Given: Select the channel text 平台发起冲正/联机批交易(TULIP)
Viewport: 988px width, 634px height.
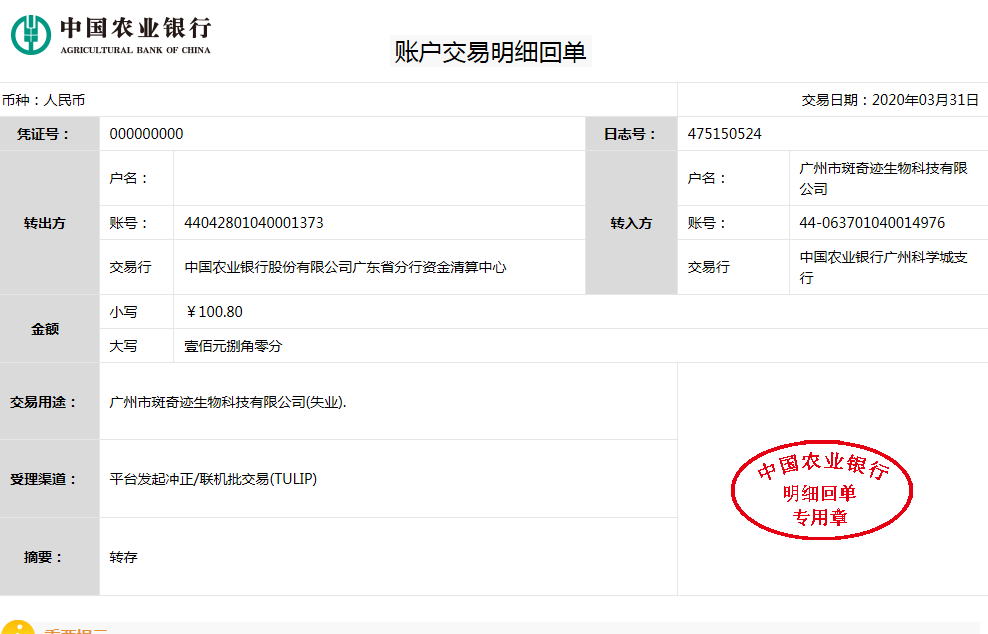Looking at the screenshot, I should pos(213,479).
